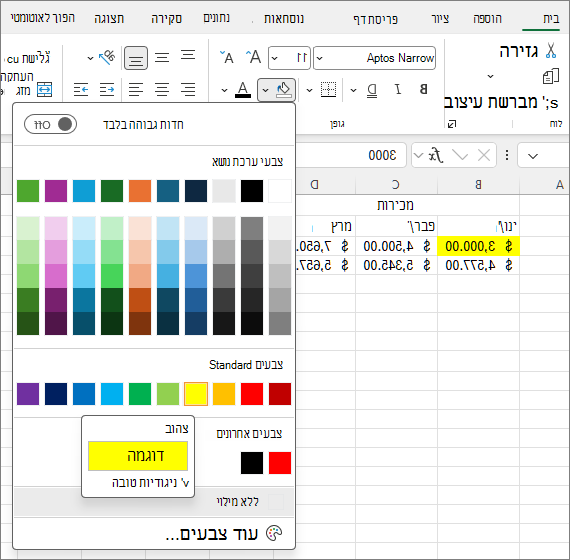Open the Data ribbon tab
570x560 pixels.
(216, 18)
